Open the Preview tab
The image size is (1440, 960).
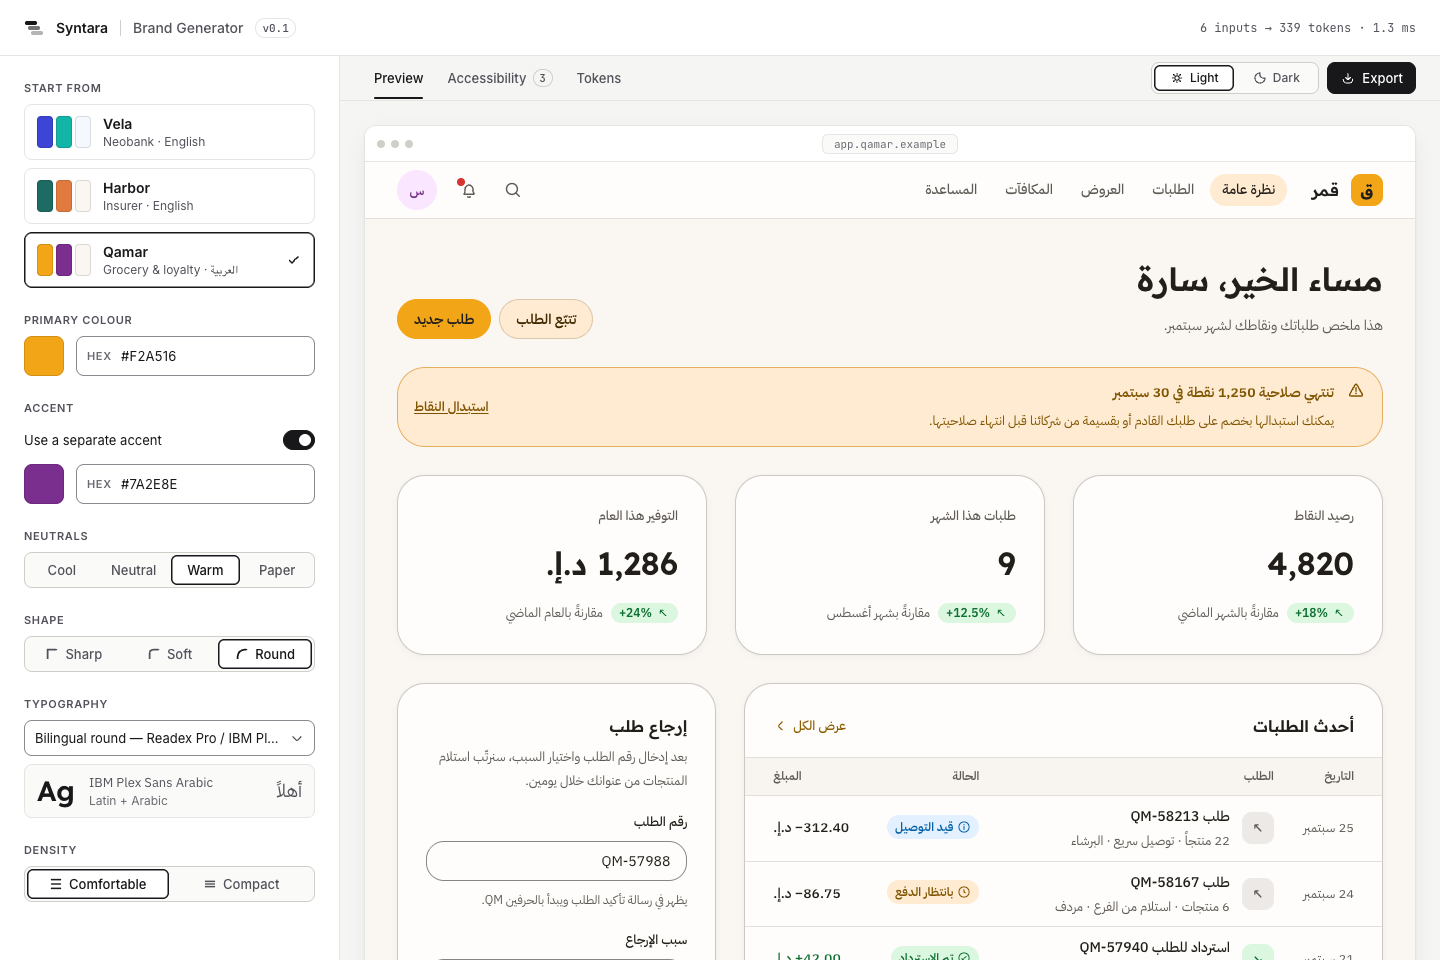(398, 78)
